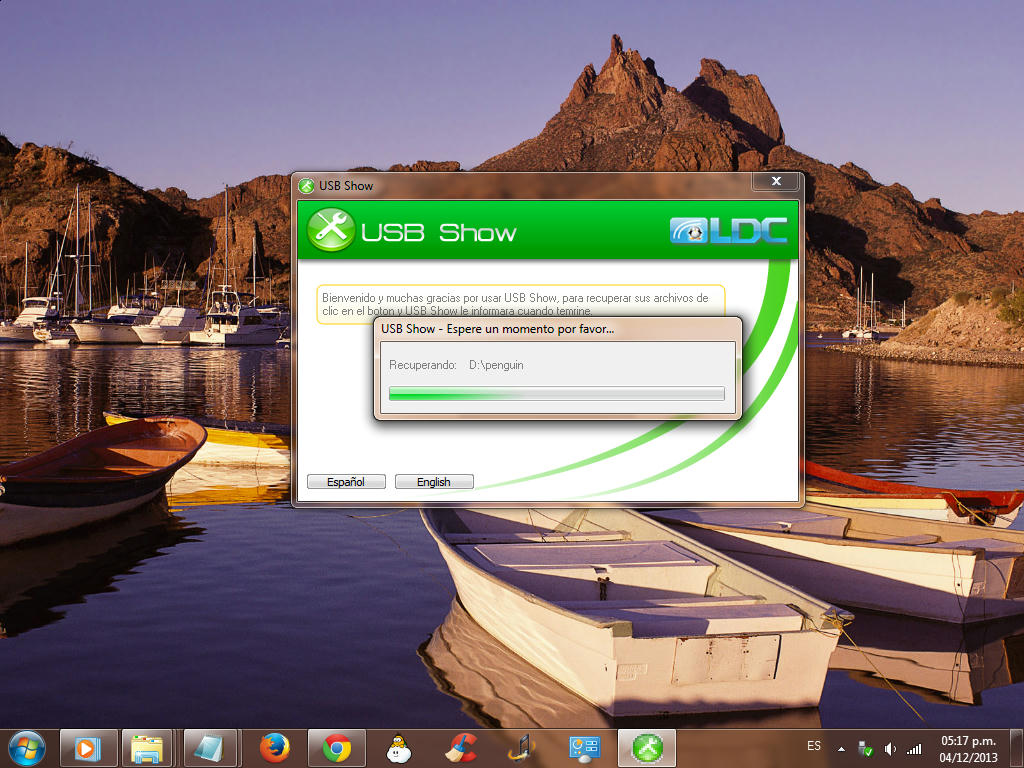Click the USB Show title bar icon
This screenshot has height=768, width=1024.
(307, 186)
